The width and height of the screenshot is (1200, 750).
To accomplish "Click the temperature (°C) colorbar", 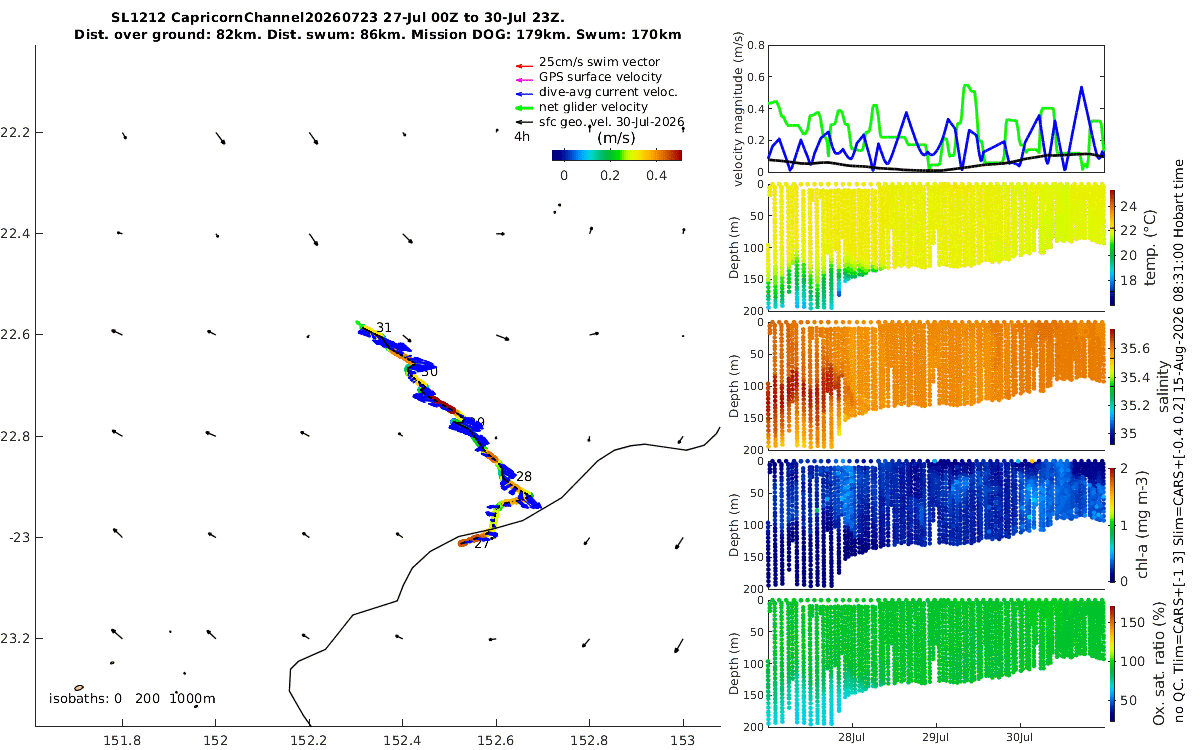I will click(x=1115, y=246).
